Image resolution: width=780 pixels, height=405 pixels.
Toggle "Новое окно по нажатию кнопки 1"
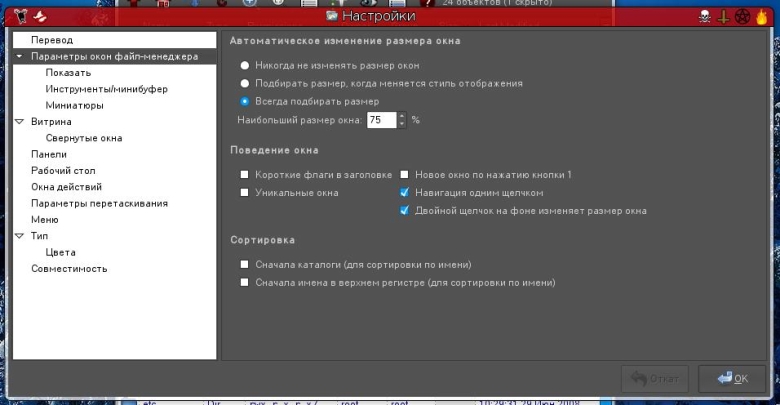click(404, 175)
